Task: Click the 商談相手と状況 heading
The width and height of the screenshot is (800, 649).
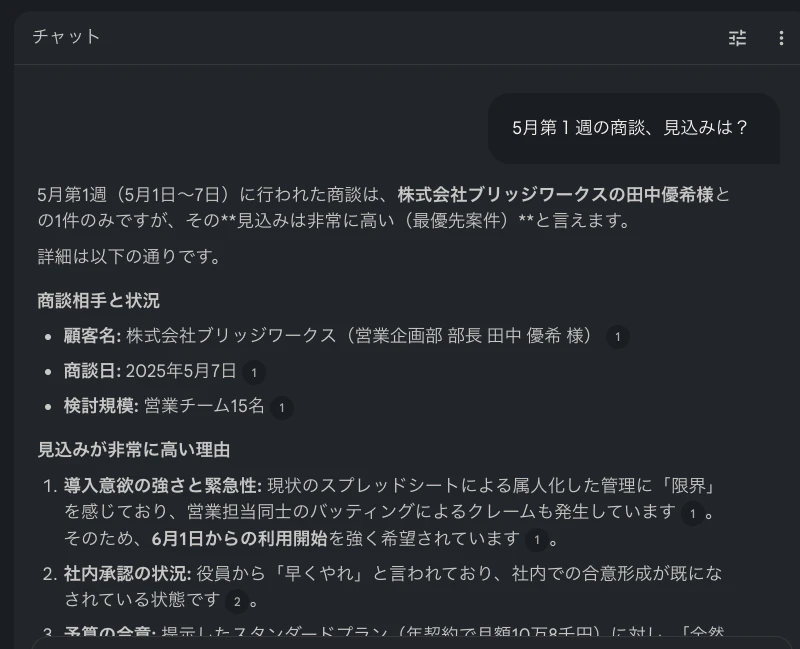Action: [98, 301]
